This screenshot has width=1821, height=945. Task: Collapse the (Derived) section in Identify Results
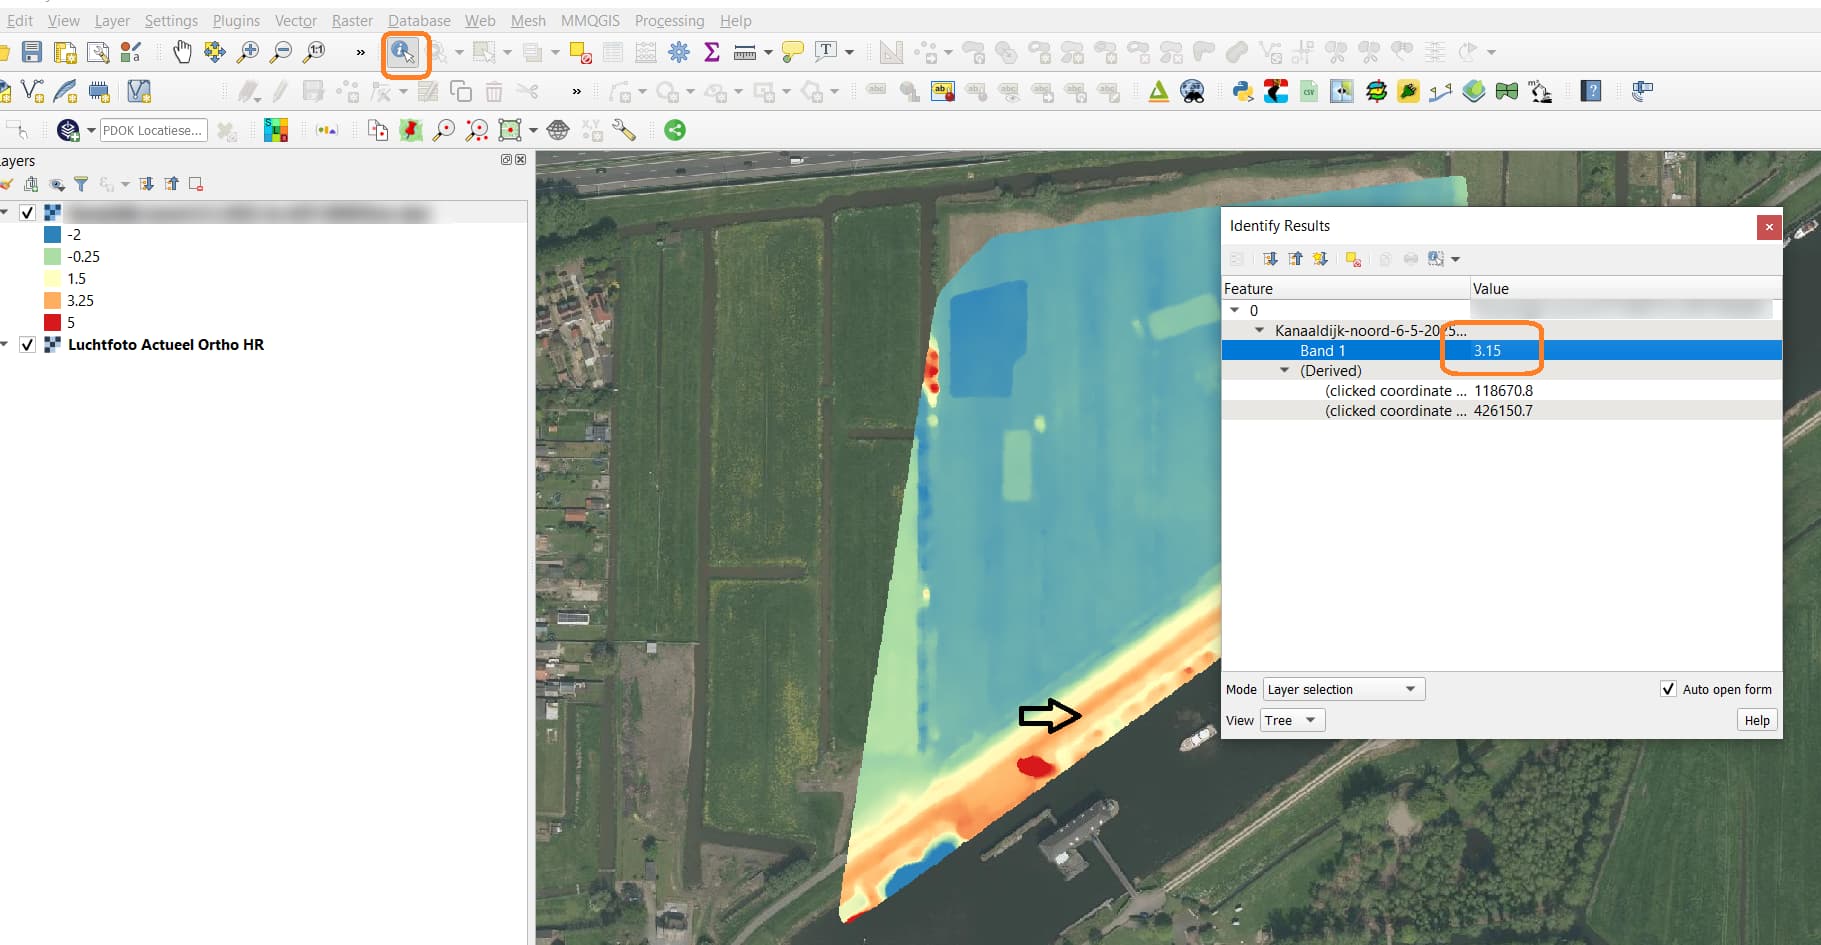pos(1285,370)
